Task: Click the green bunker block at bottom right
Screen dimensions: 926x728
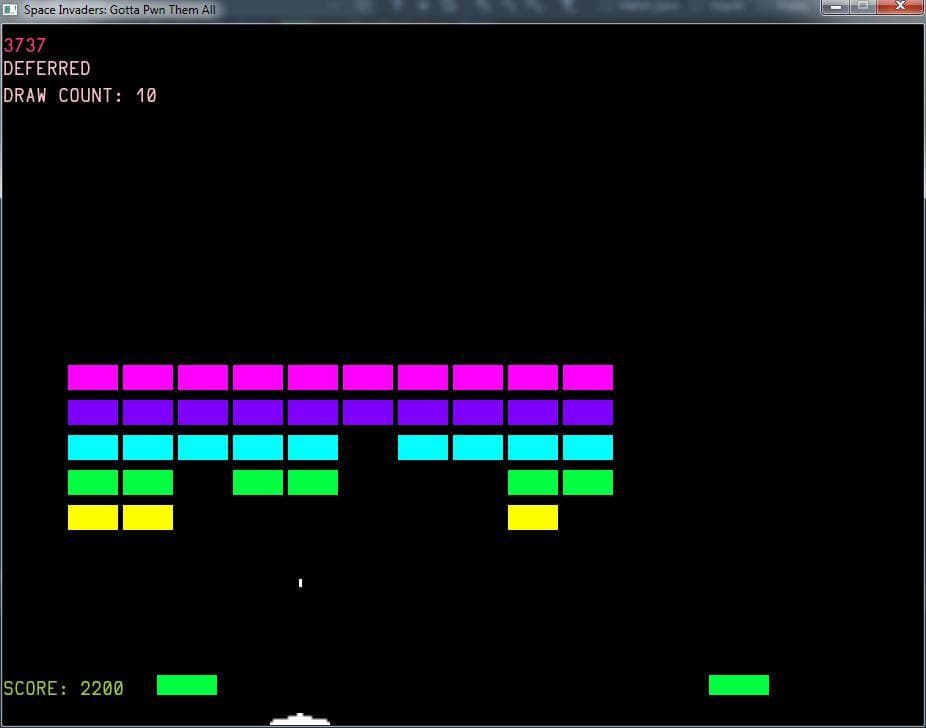Action: [x=739, y=685]
